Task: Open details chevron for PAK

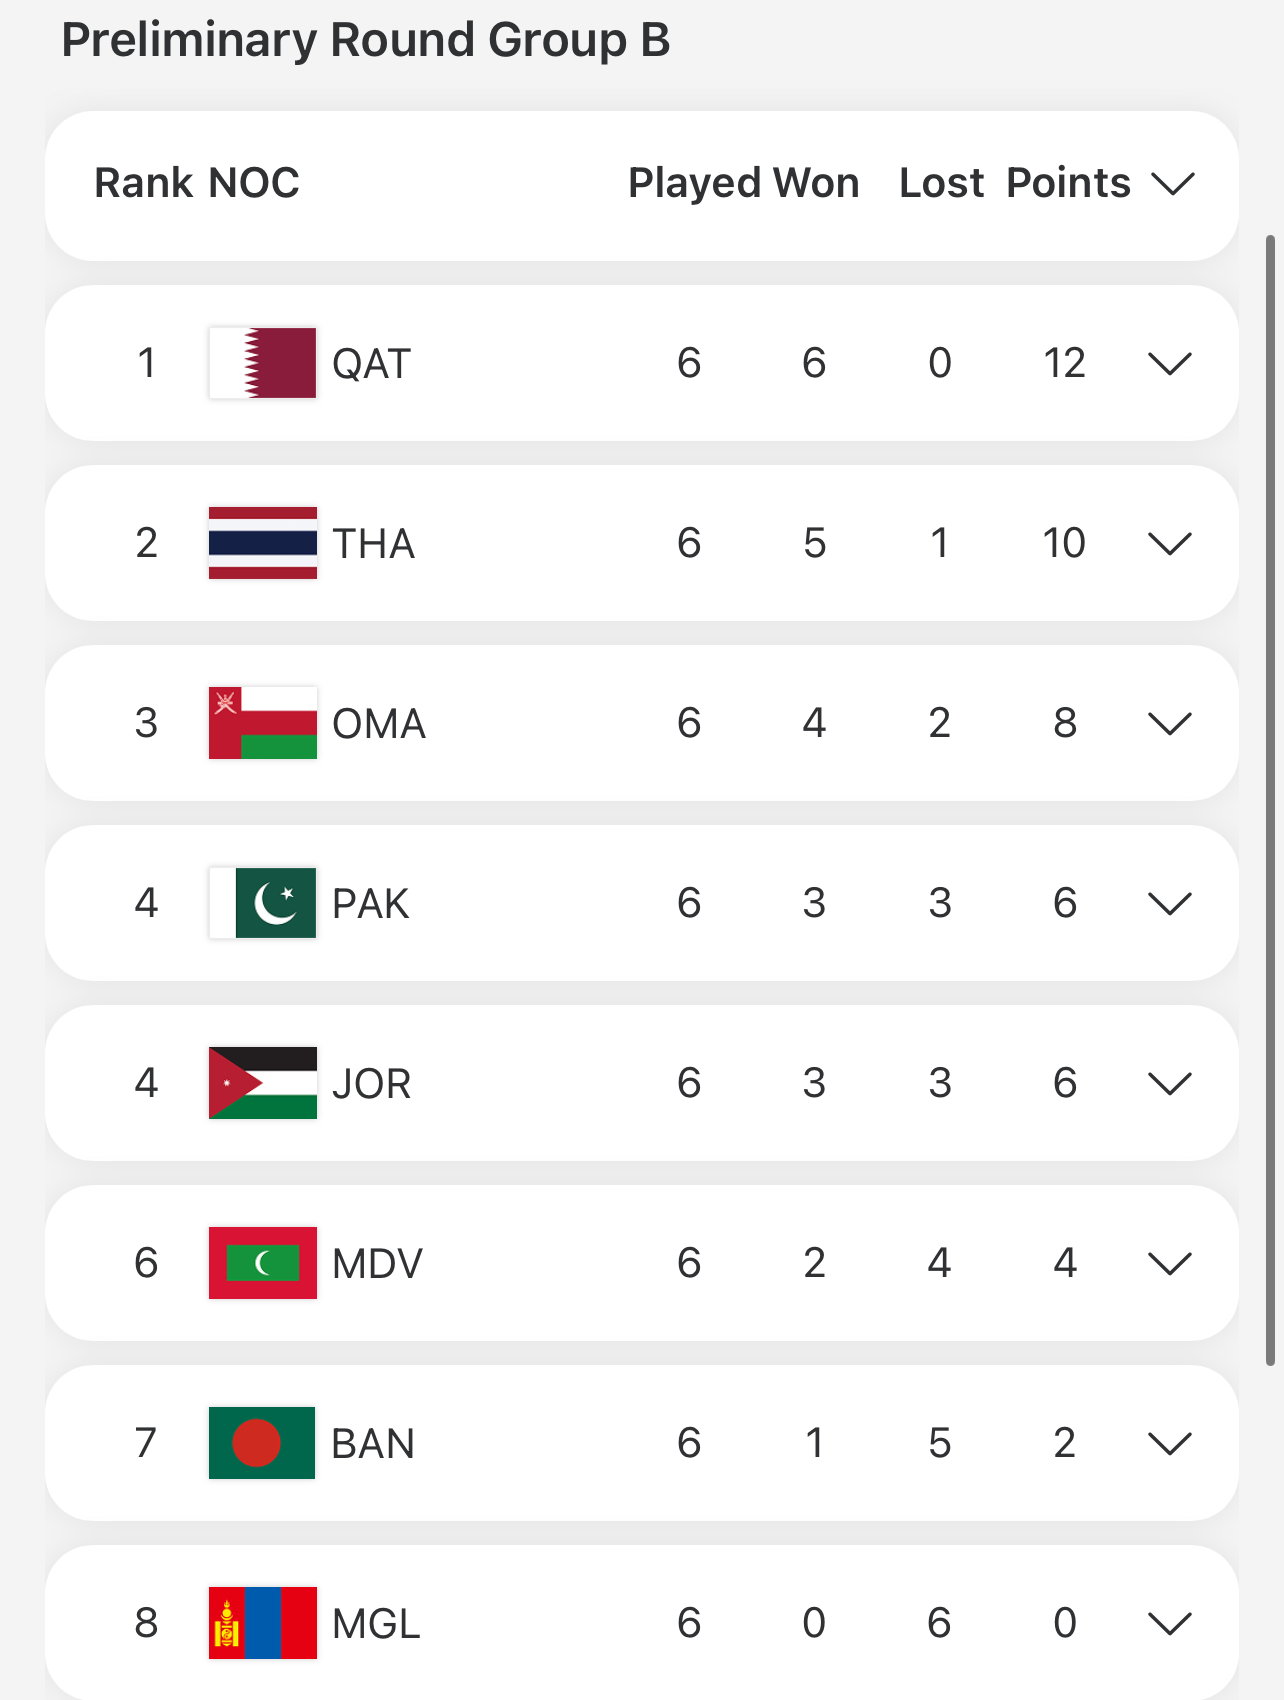Action: pyautogui.click(x=1169, y=904)
